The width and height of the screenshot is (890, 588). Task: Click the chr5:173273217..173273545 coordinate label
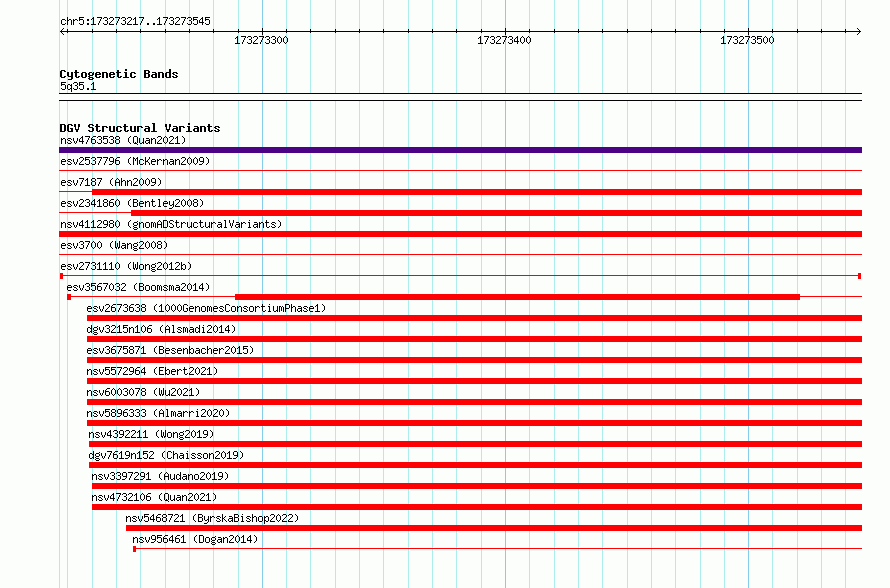(x=135, y=21)
